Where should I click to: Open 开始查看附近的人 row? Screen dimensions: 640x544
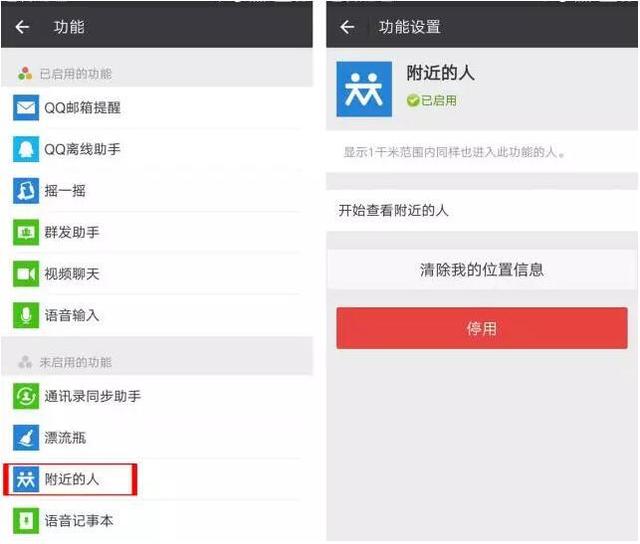pos(482,211)
